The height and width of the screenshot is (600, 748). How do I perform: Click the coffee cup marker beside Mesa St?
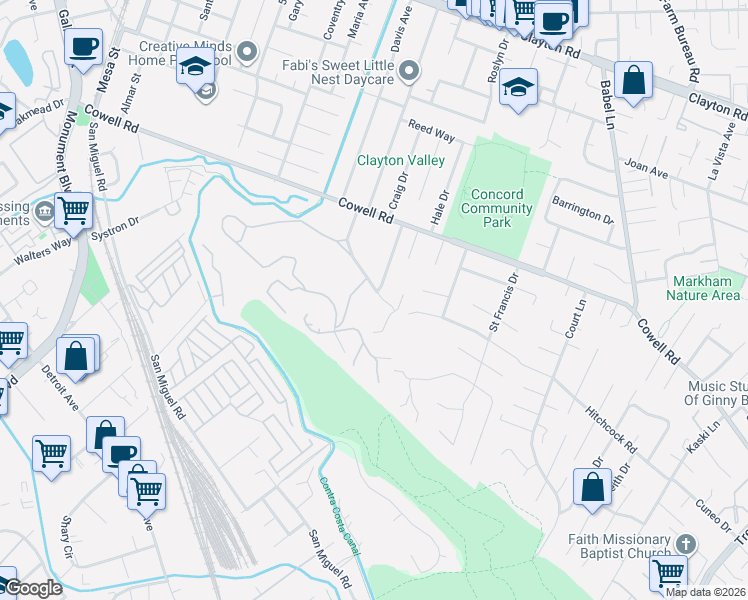83,49
